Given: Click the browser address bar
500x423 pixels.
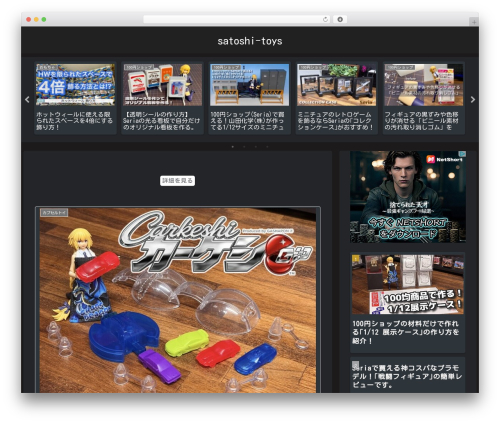Looking at the screenshot, I should [x=237, y=19].
